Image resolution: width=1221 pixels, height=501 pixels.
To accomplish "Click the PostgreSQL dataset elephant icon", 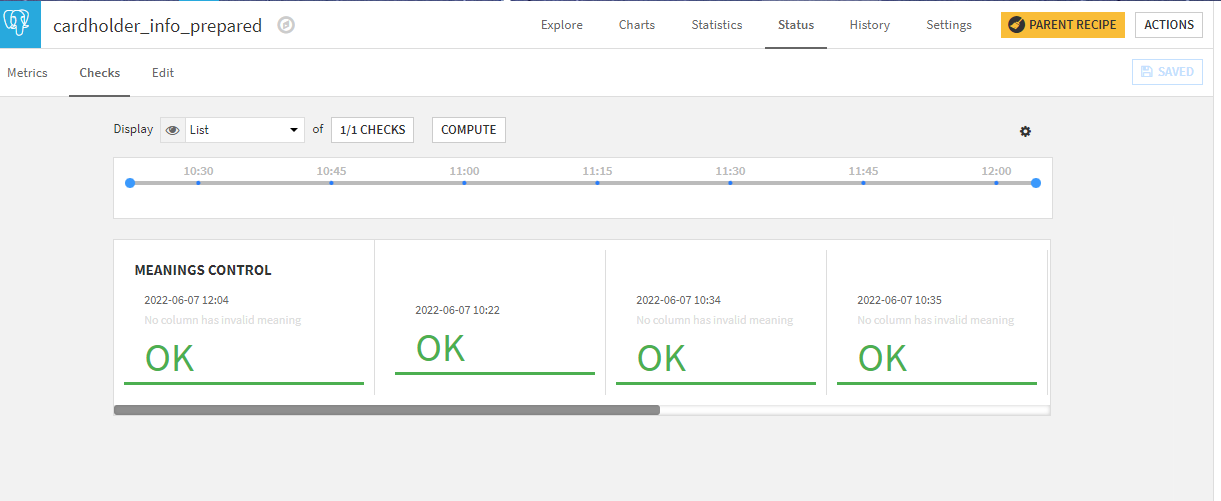I will [x=20, y=25].
